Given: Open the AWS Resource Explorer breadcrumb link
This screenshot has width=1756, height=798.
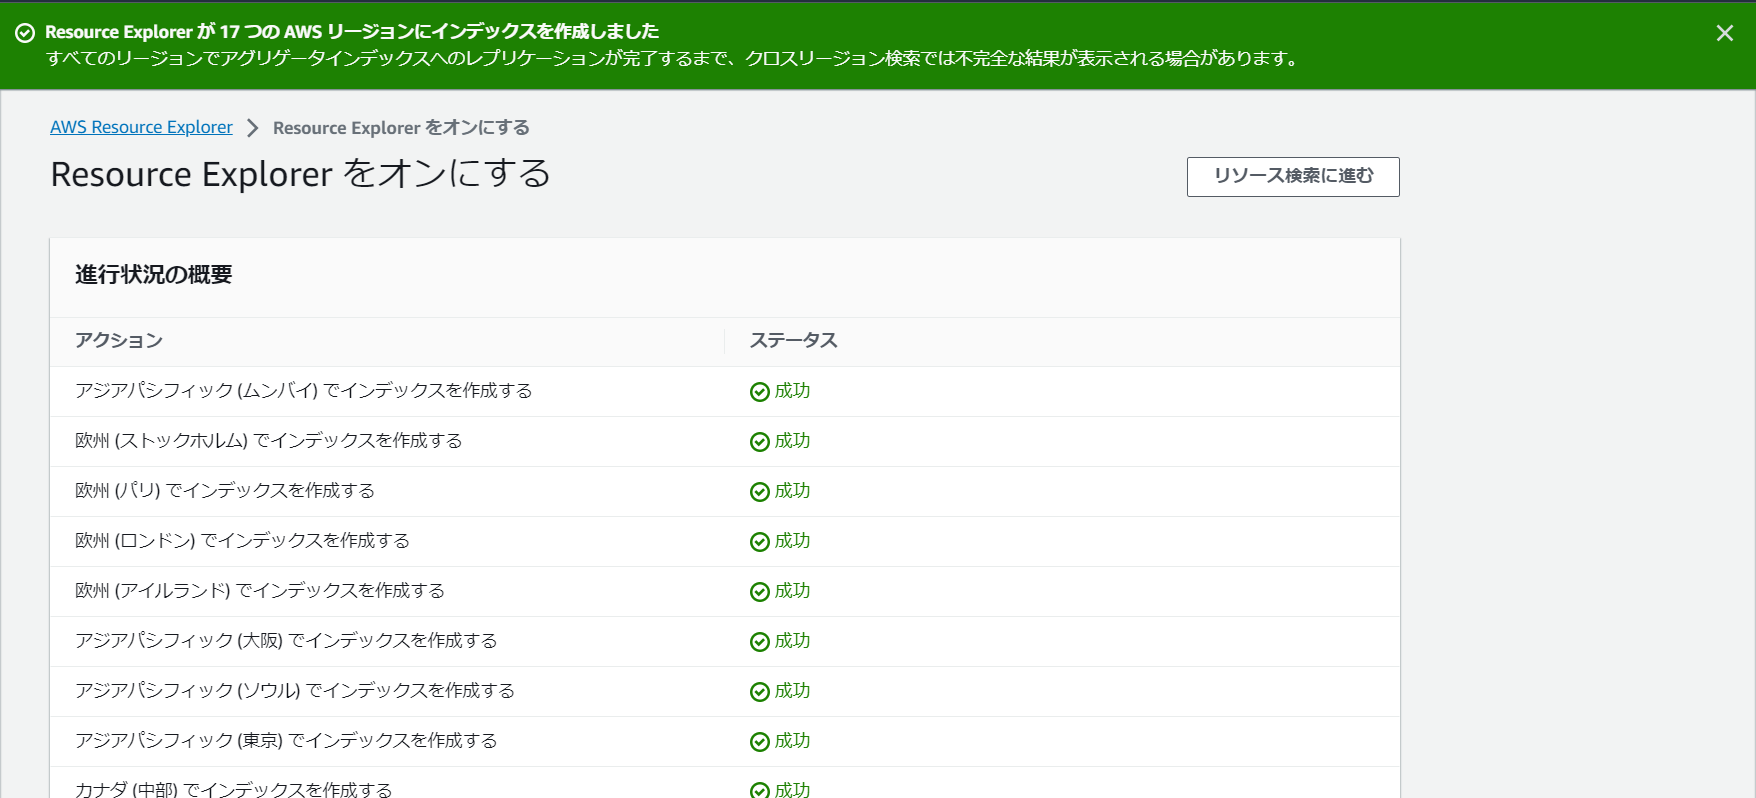Looking at the screenshot, I should pyautogui.click(x=141, y=127).
